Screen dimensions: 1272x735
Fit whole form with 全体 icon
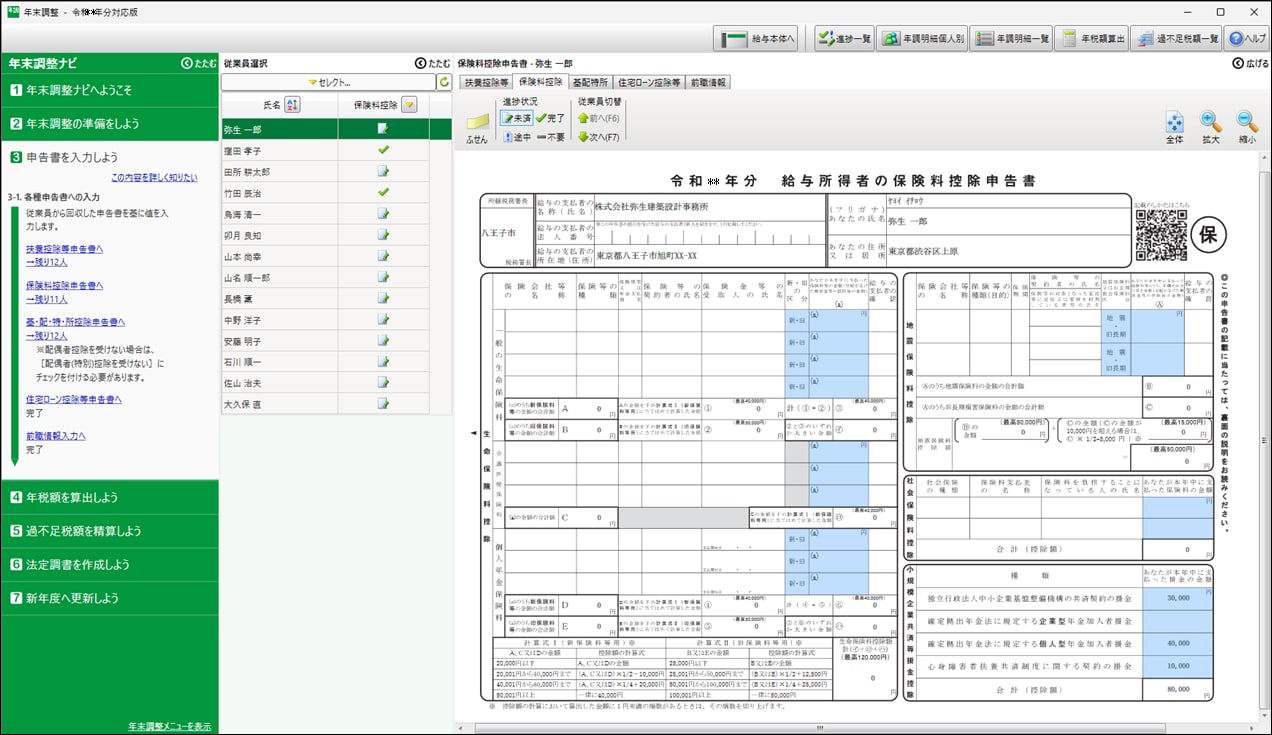1174,126
